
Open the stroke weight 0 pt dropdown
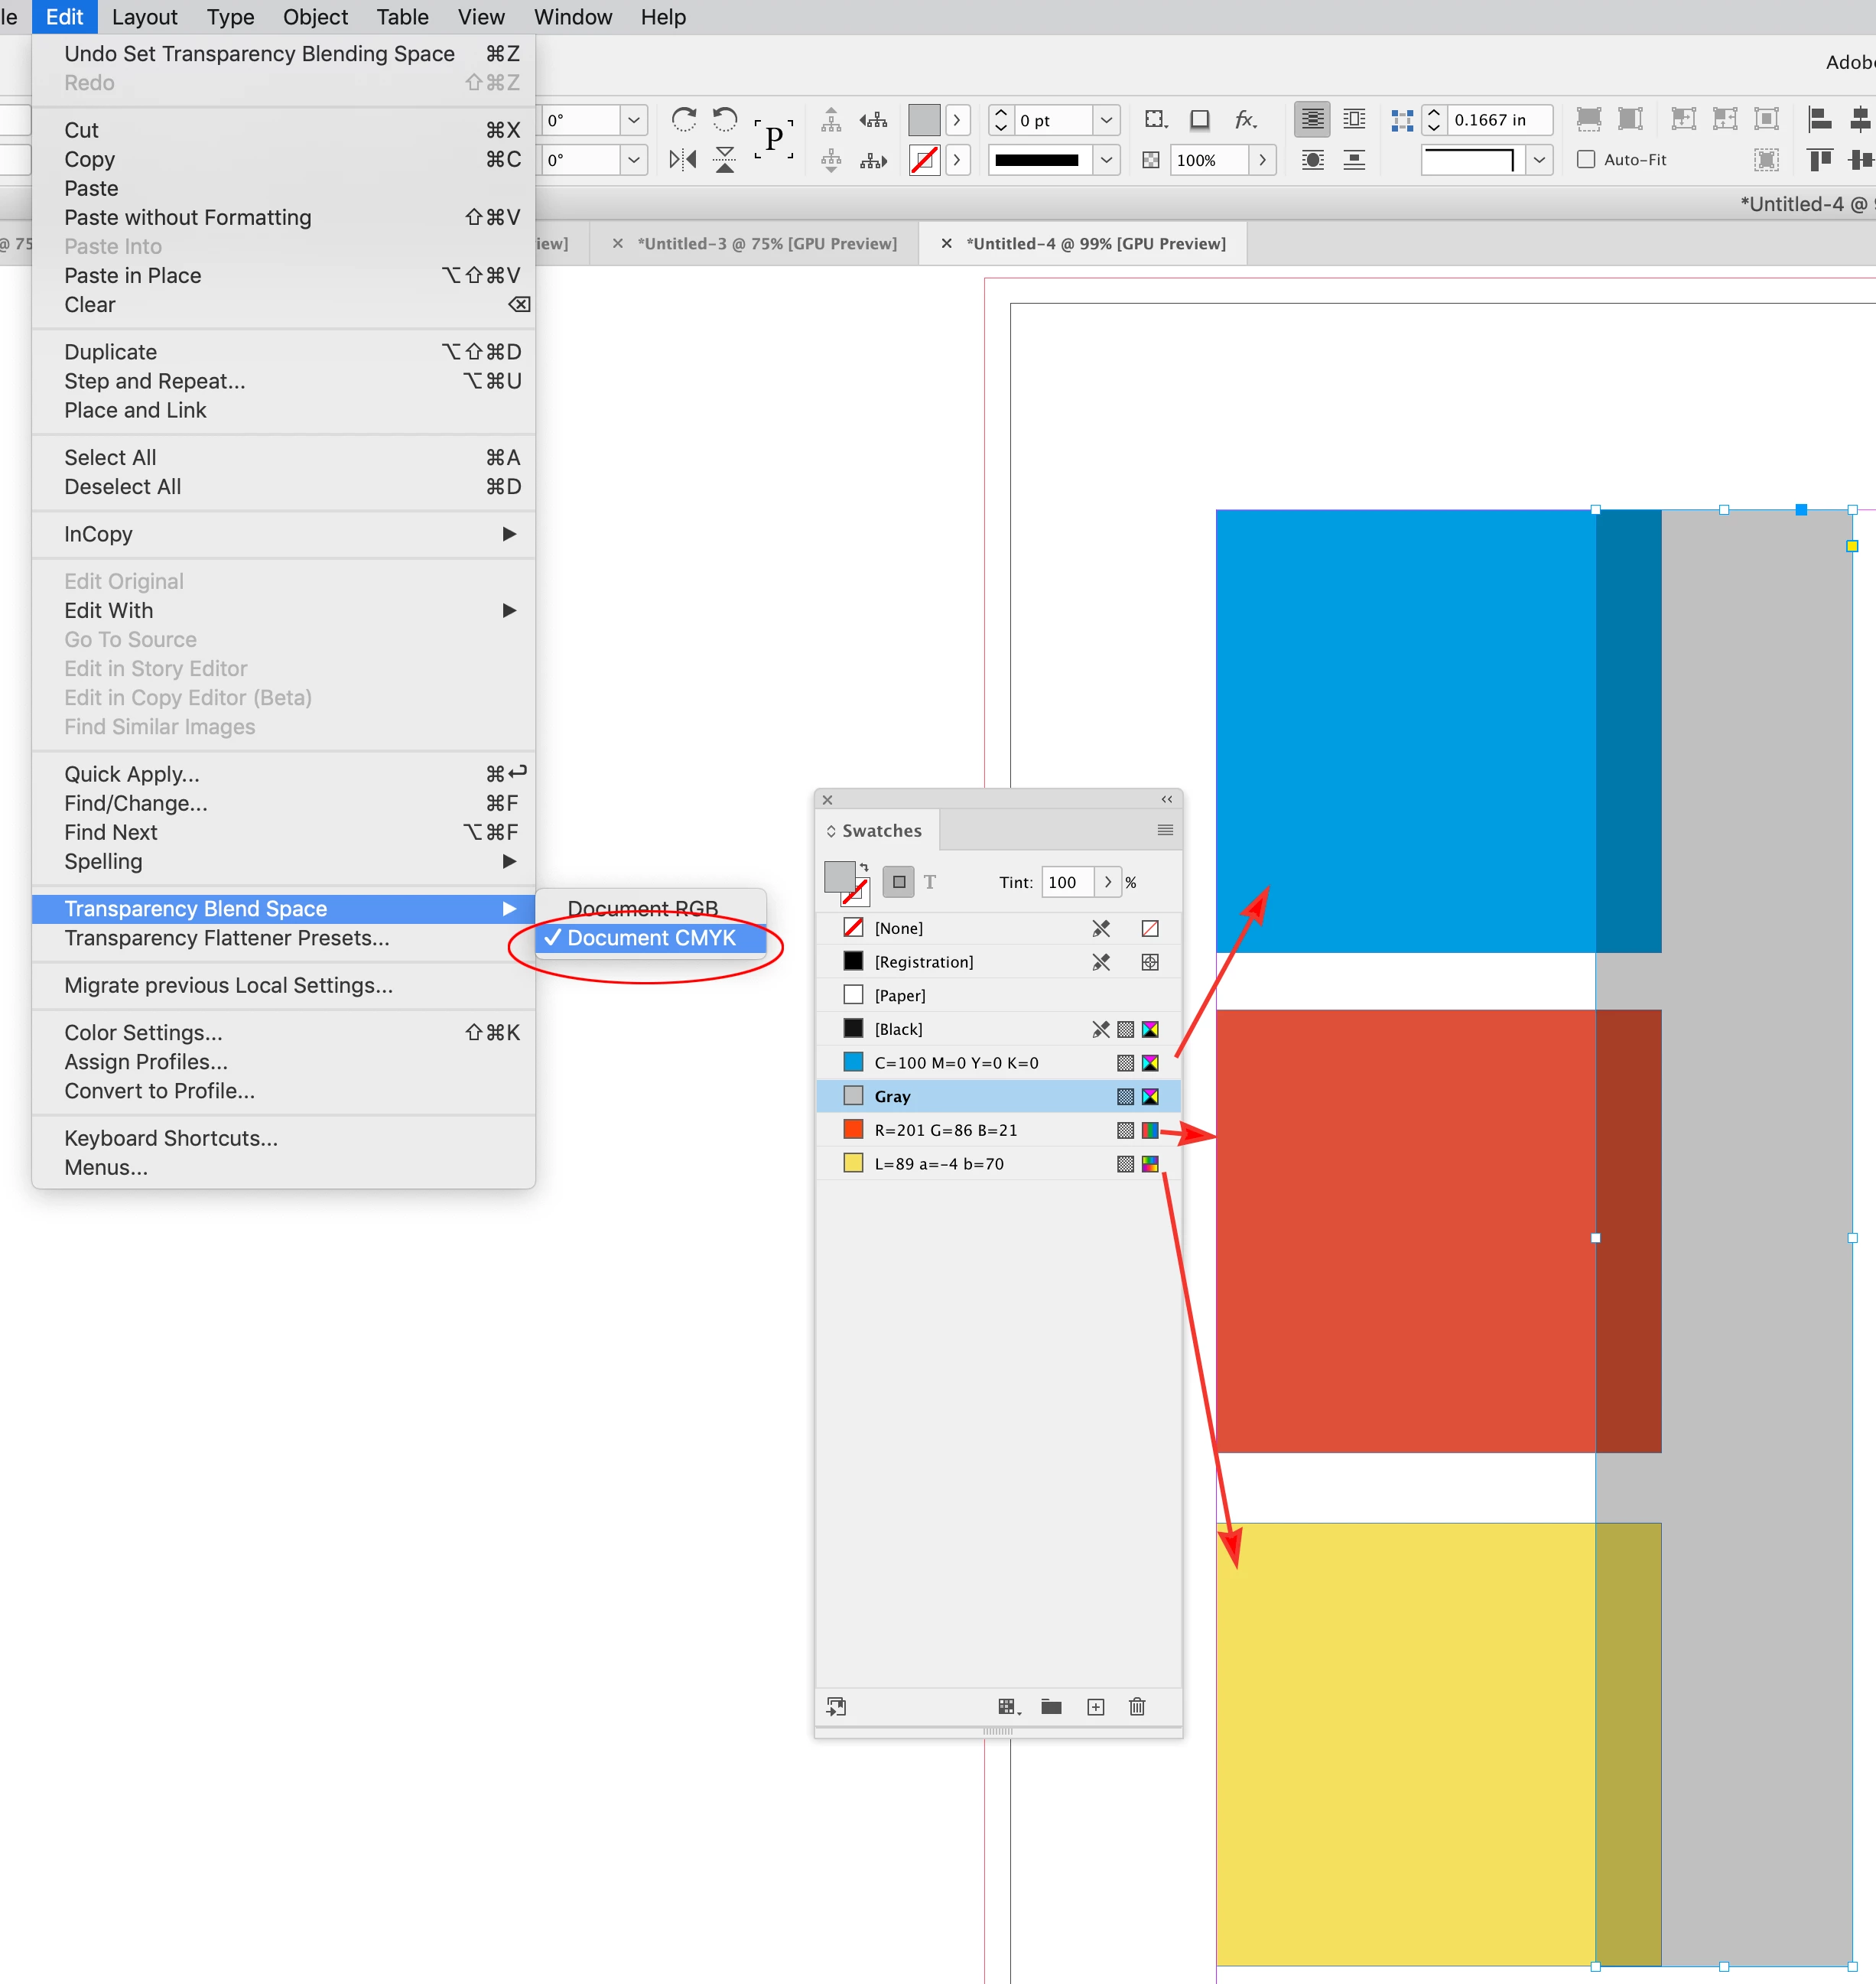point(1106,120)
